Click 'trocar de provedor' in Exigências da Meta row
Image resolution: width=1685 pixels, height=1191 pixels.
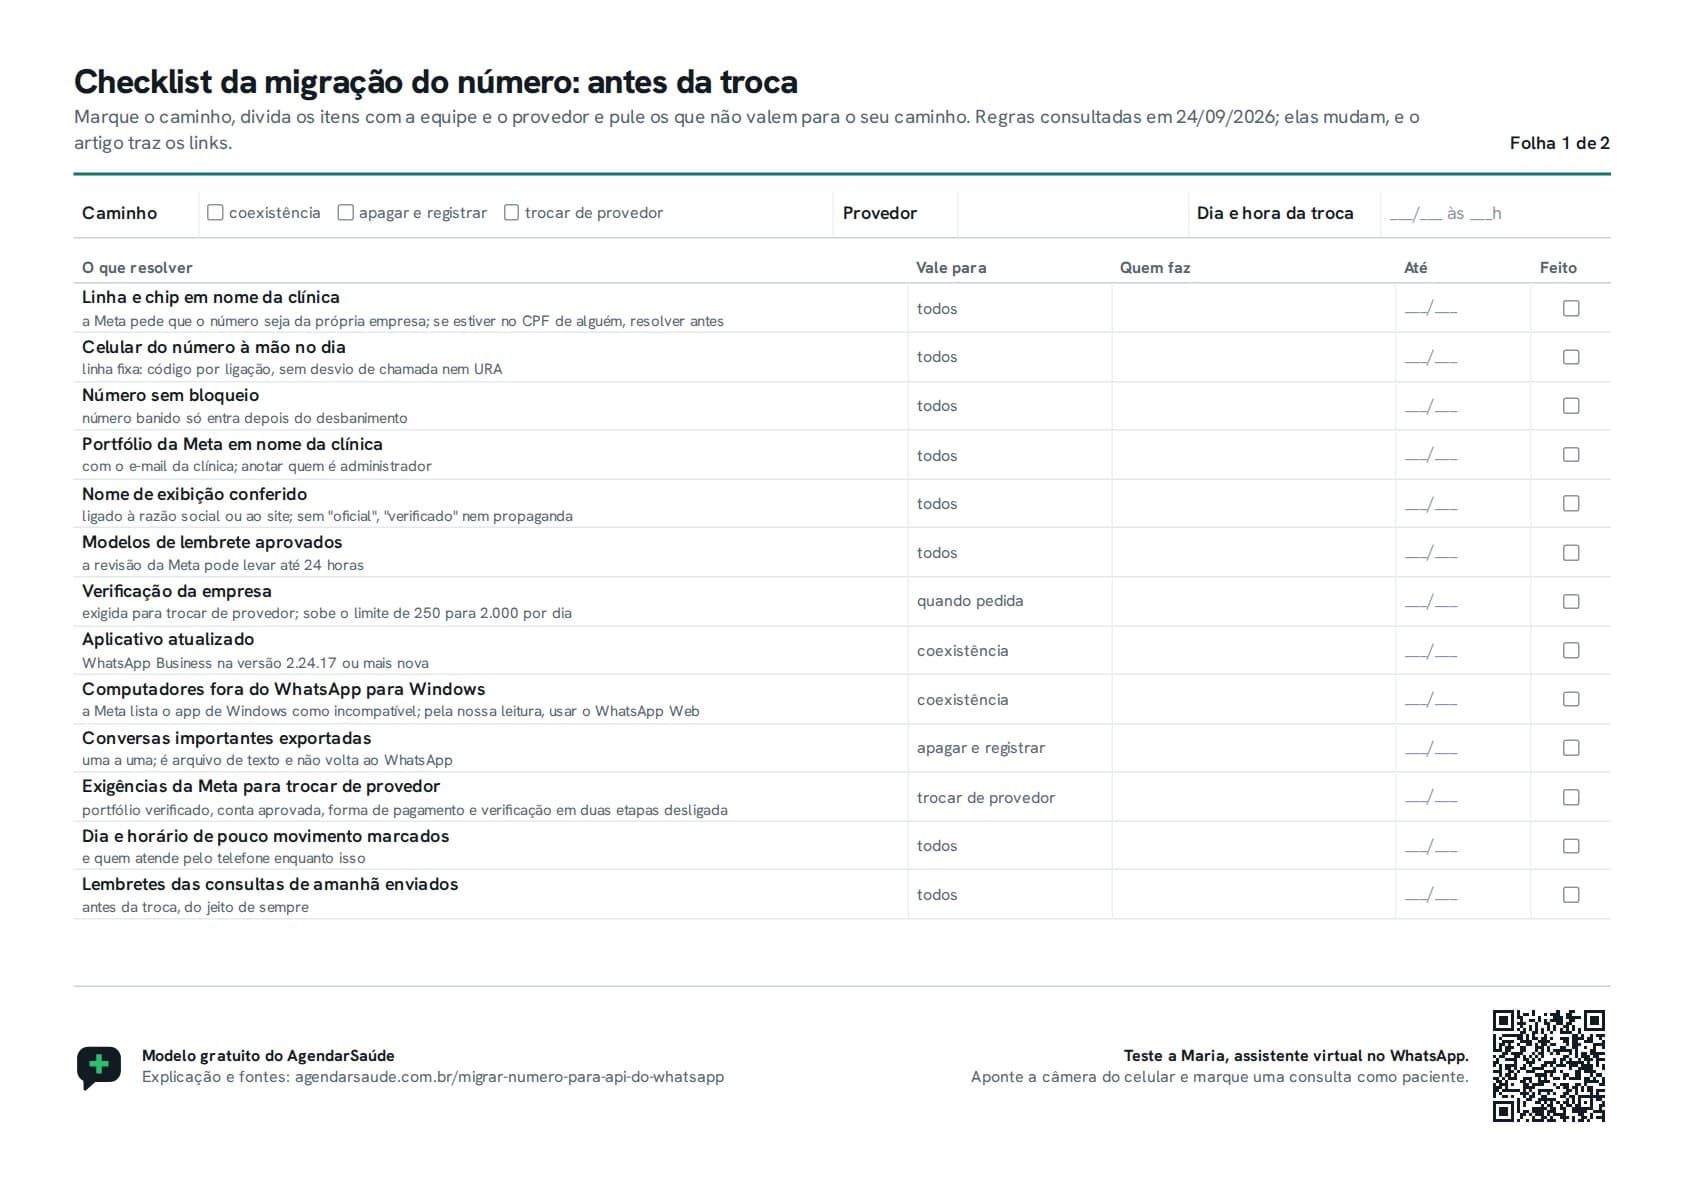click(x=986, y=797)
